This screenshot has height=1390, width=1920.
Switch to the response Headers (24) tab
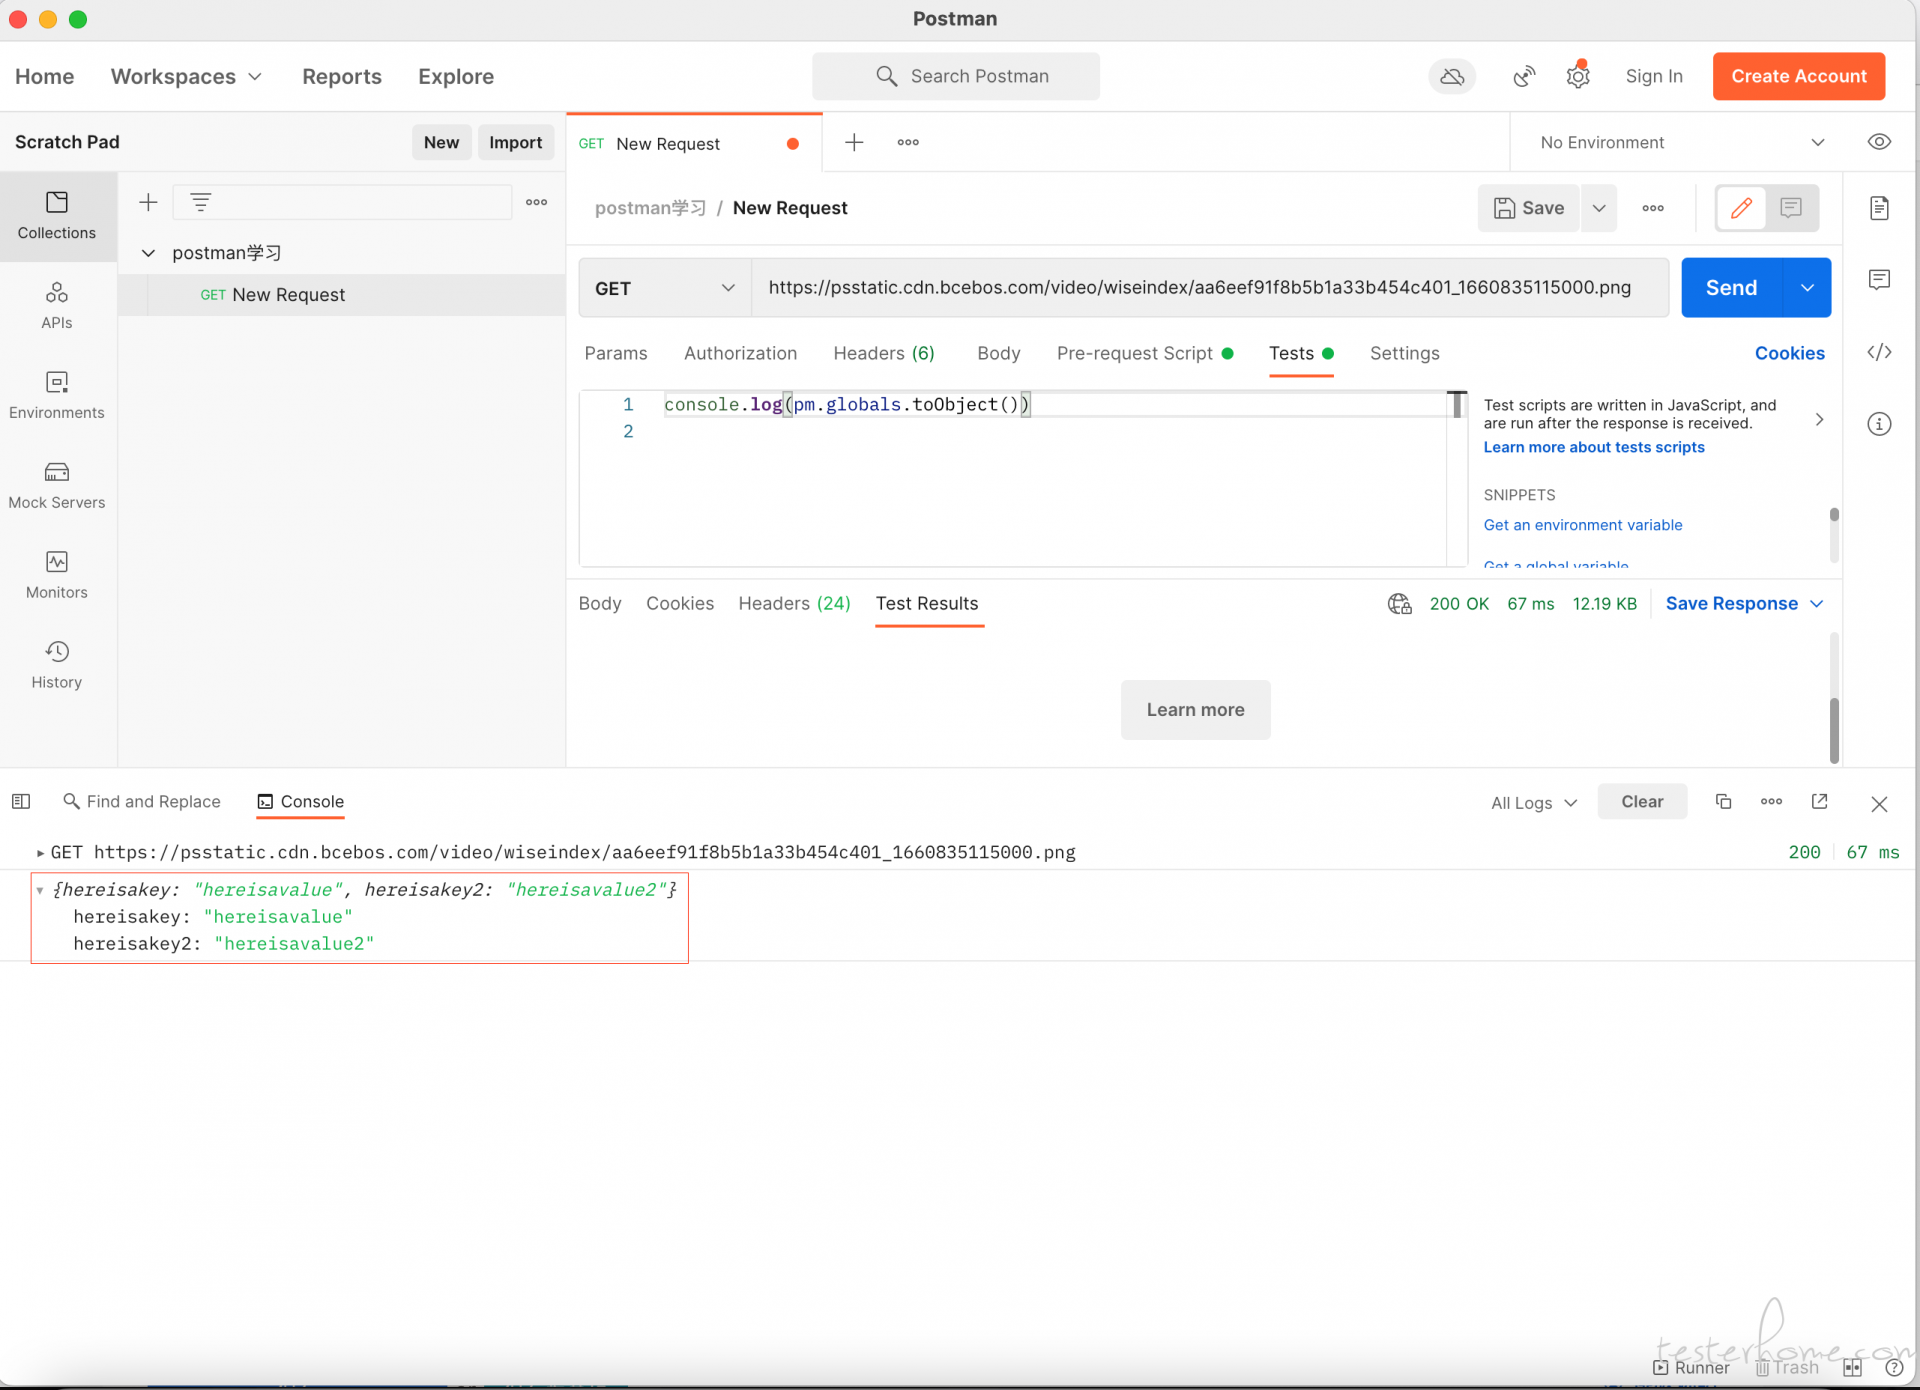[x=794, y=604]
